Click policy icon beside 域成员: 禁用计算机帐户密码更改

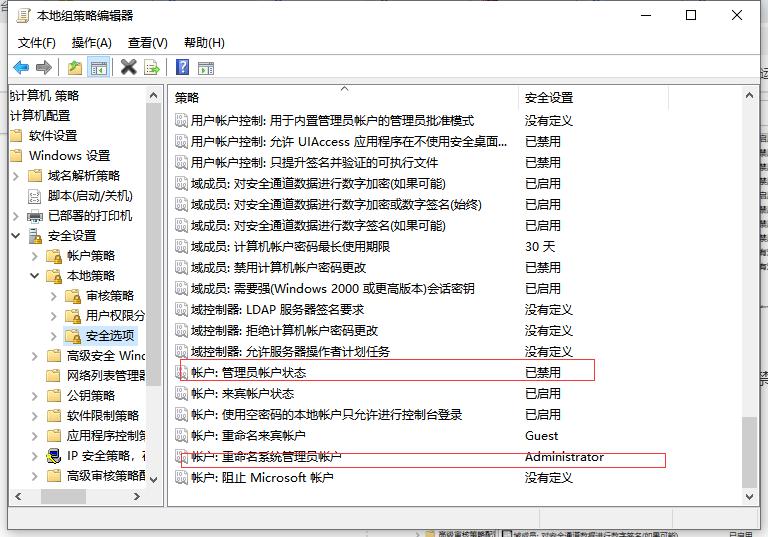coord(181,268)
